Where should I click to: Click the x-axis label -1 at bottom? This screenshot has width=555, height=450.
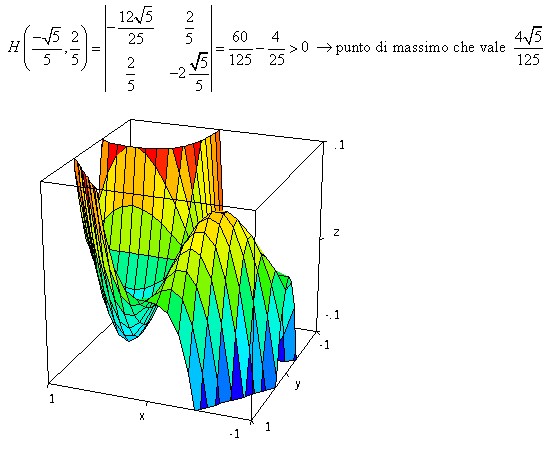pyautogui.click(x=234, y=433)
